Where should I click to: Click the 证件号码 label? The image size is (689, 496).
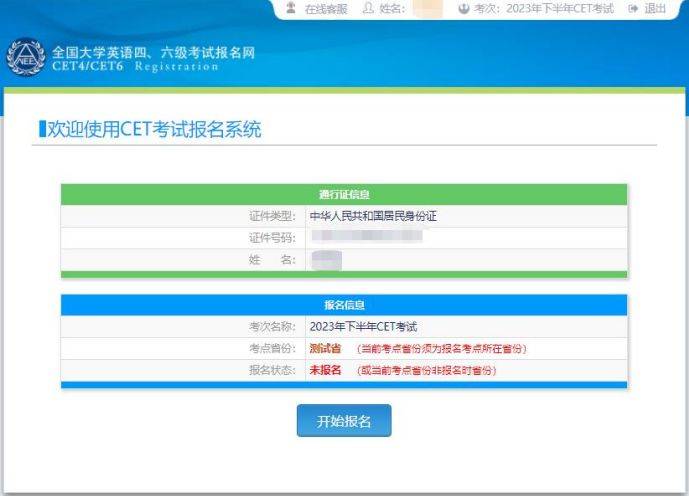[272, 238]
